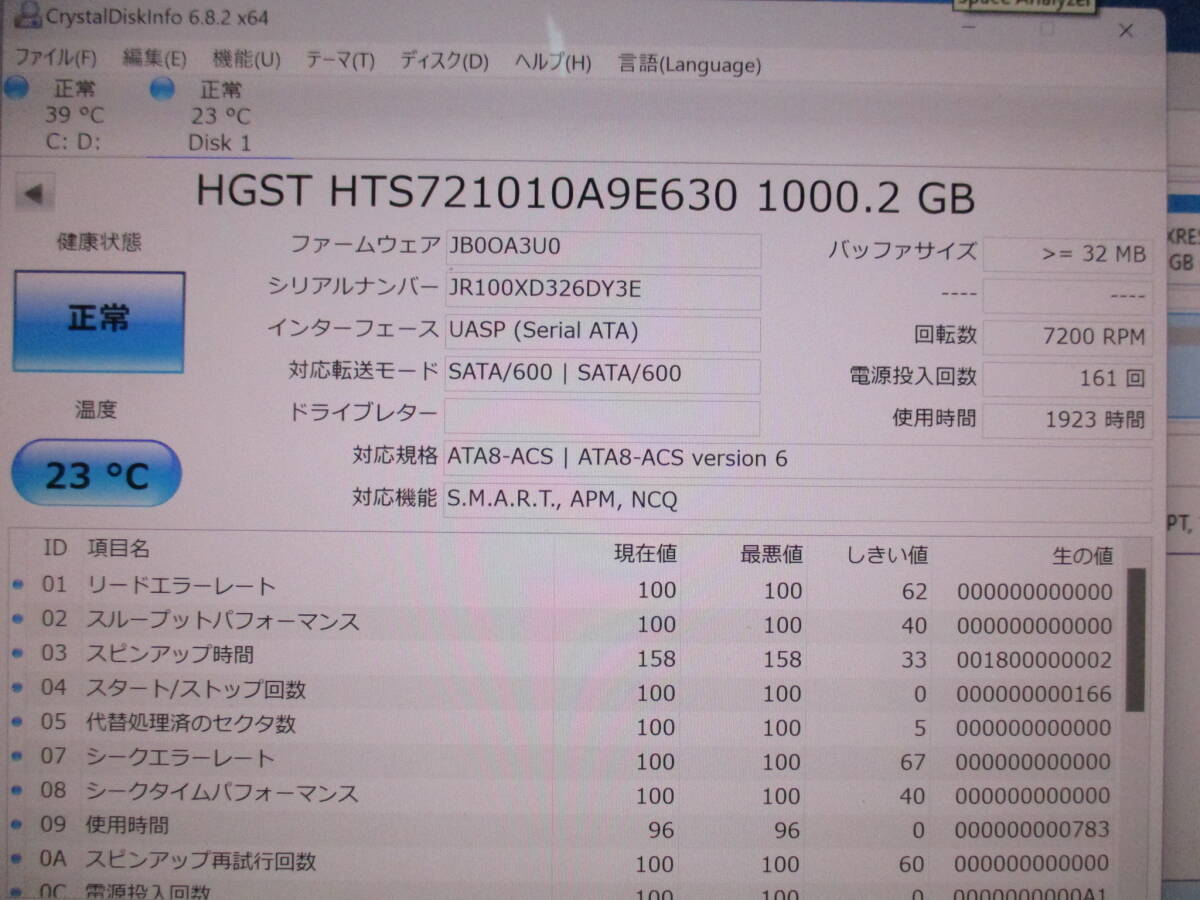Screen dimensions: 1200x900
Task: Click raw value 001800000002
Action: [1034, 660]
